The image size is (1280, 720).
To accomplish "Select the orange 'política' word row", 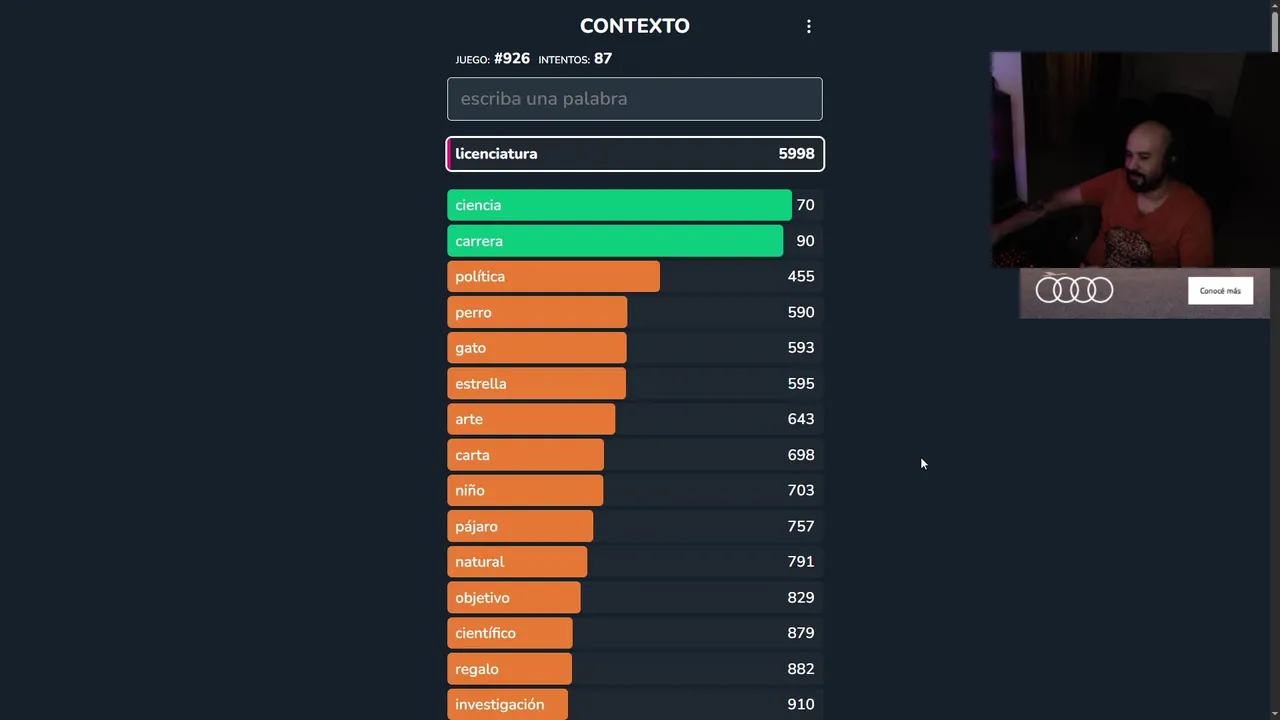I will click(x=553, y=277).
